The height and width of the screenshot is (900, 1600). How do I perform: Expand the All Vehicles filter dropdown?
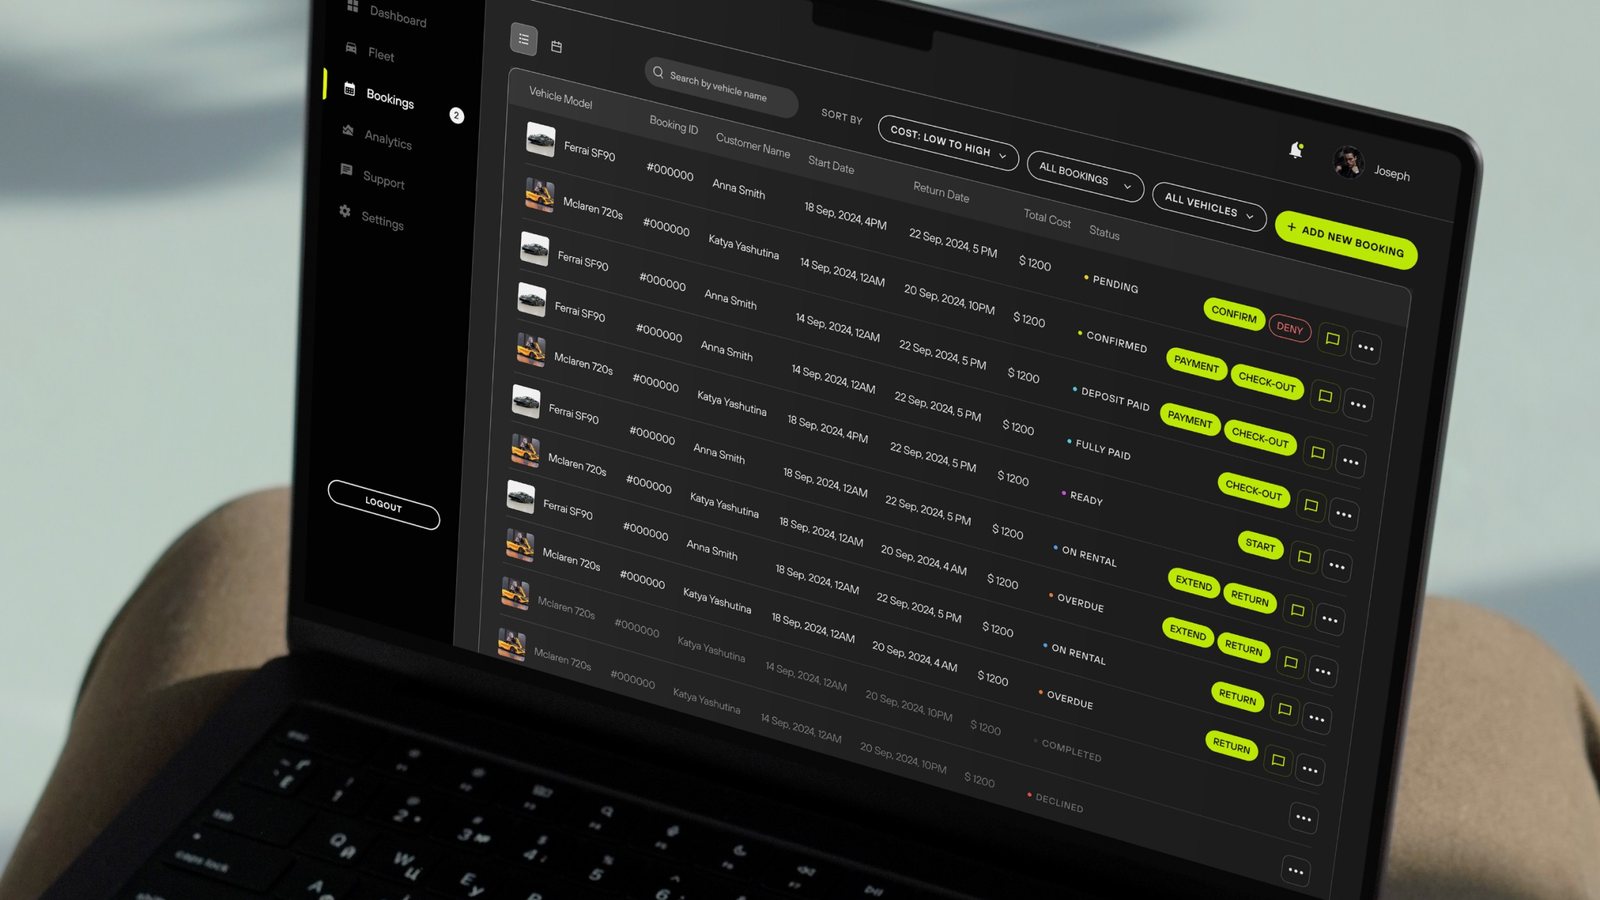click(x=1209, y=206)
